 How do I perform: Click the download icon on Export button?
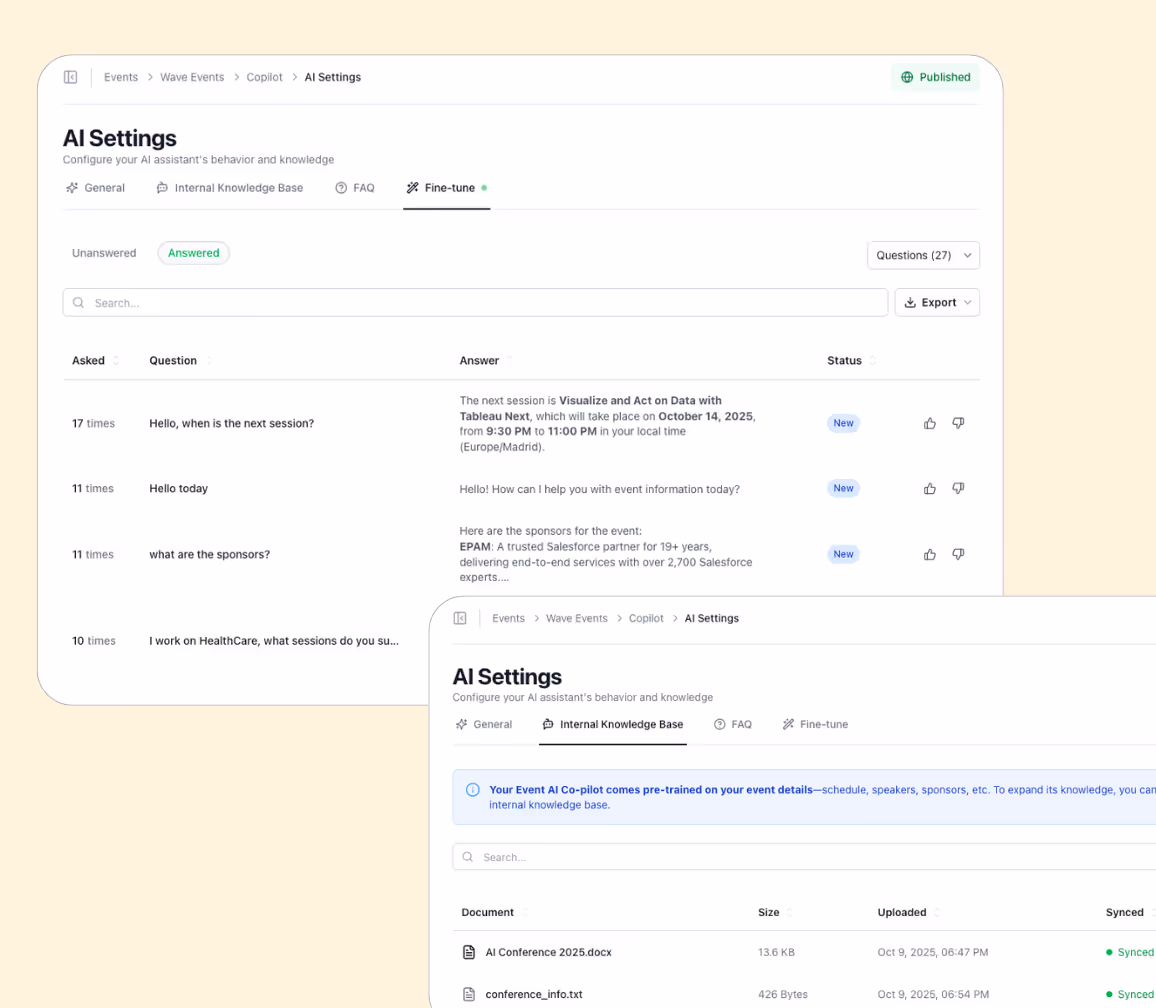click(910, 302)
